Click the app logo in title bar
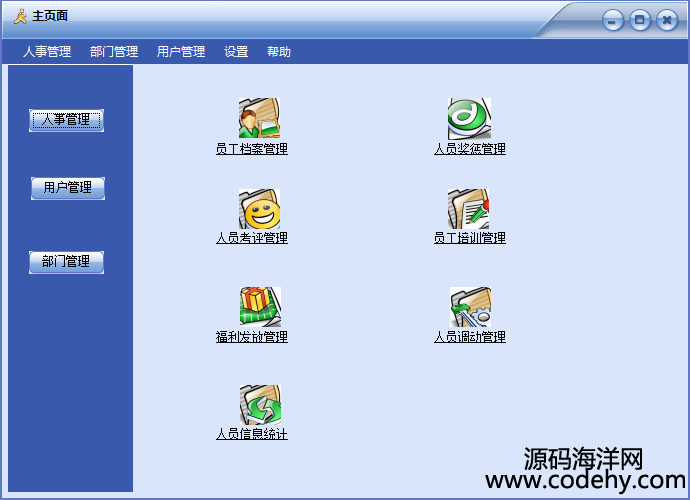This screenshot has width=690, height=500. 20,16
